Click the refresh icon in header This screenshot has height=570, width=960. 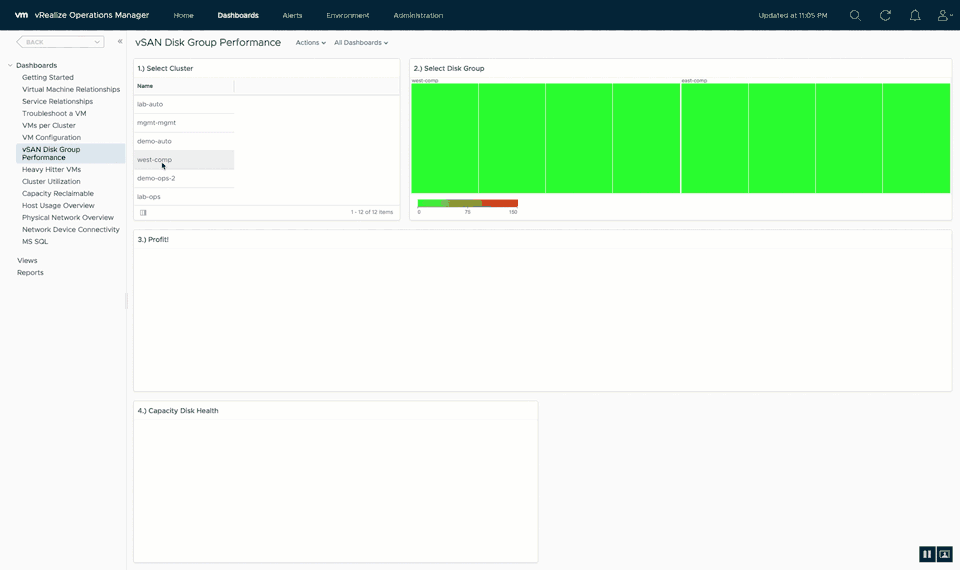[885, 15]
